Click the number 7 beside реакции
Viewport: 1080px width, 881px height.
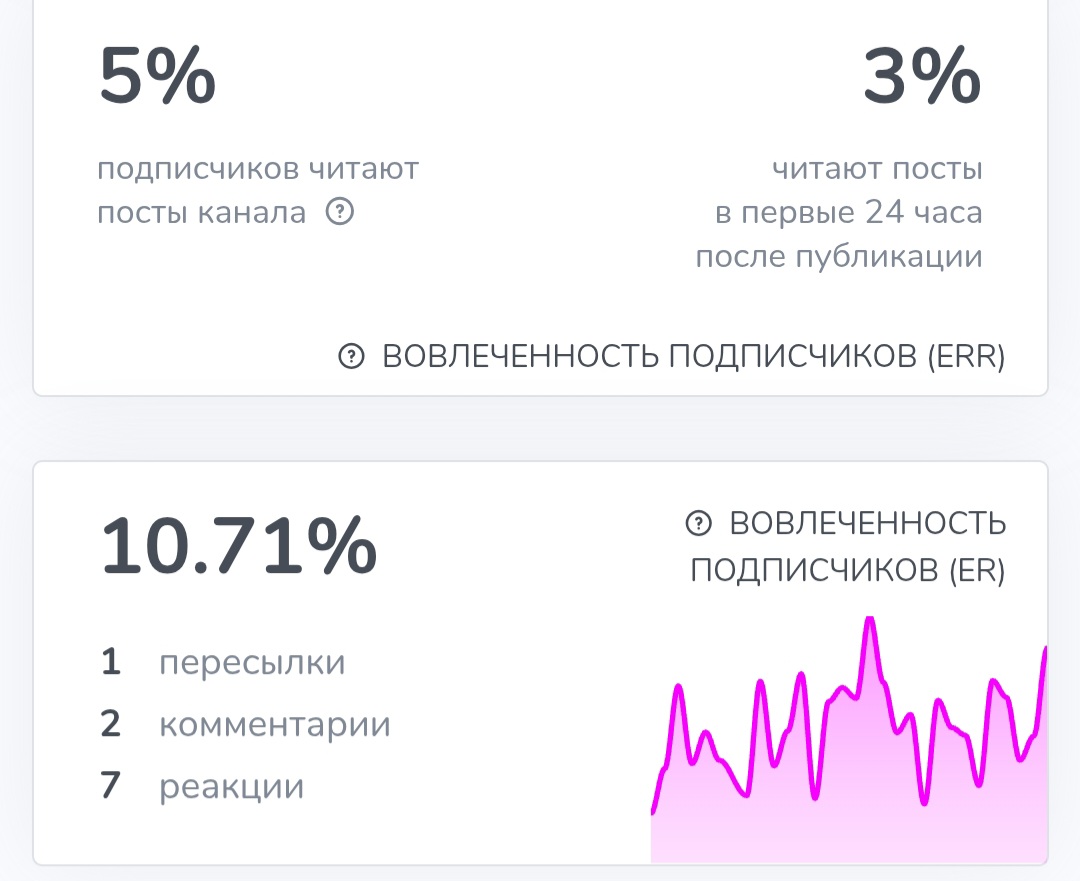pos(111,786)
